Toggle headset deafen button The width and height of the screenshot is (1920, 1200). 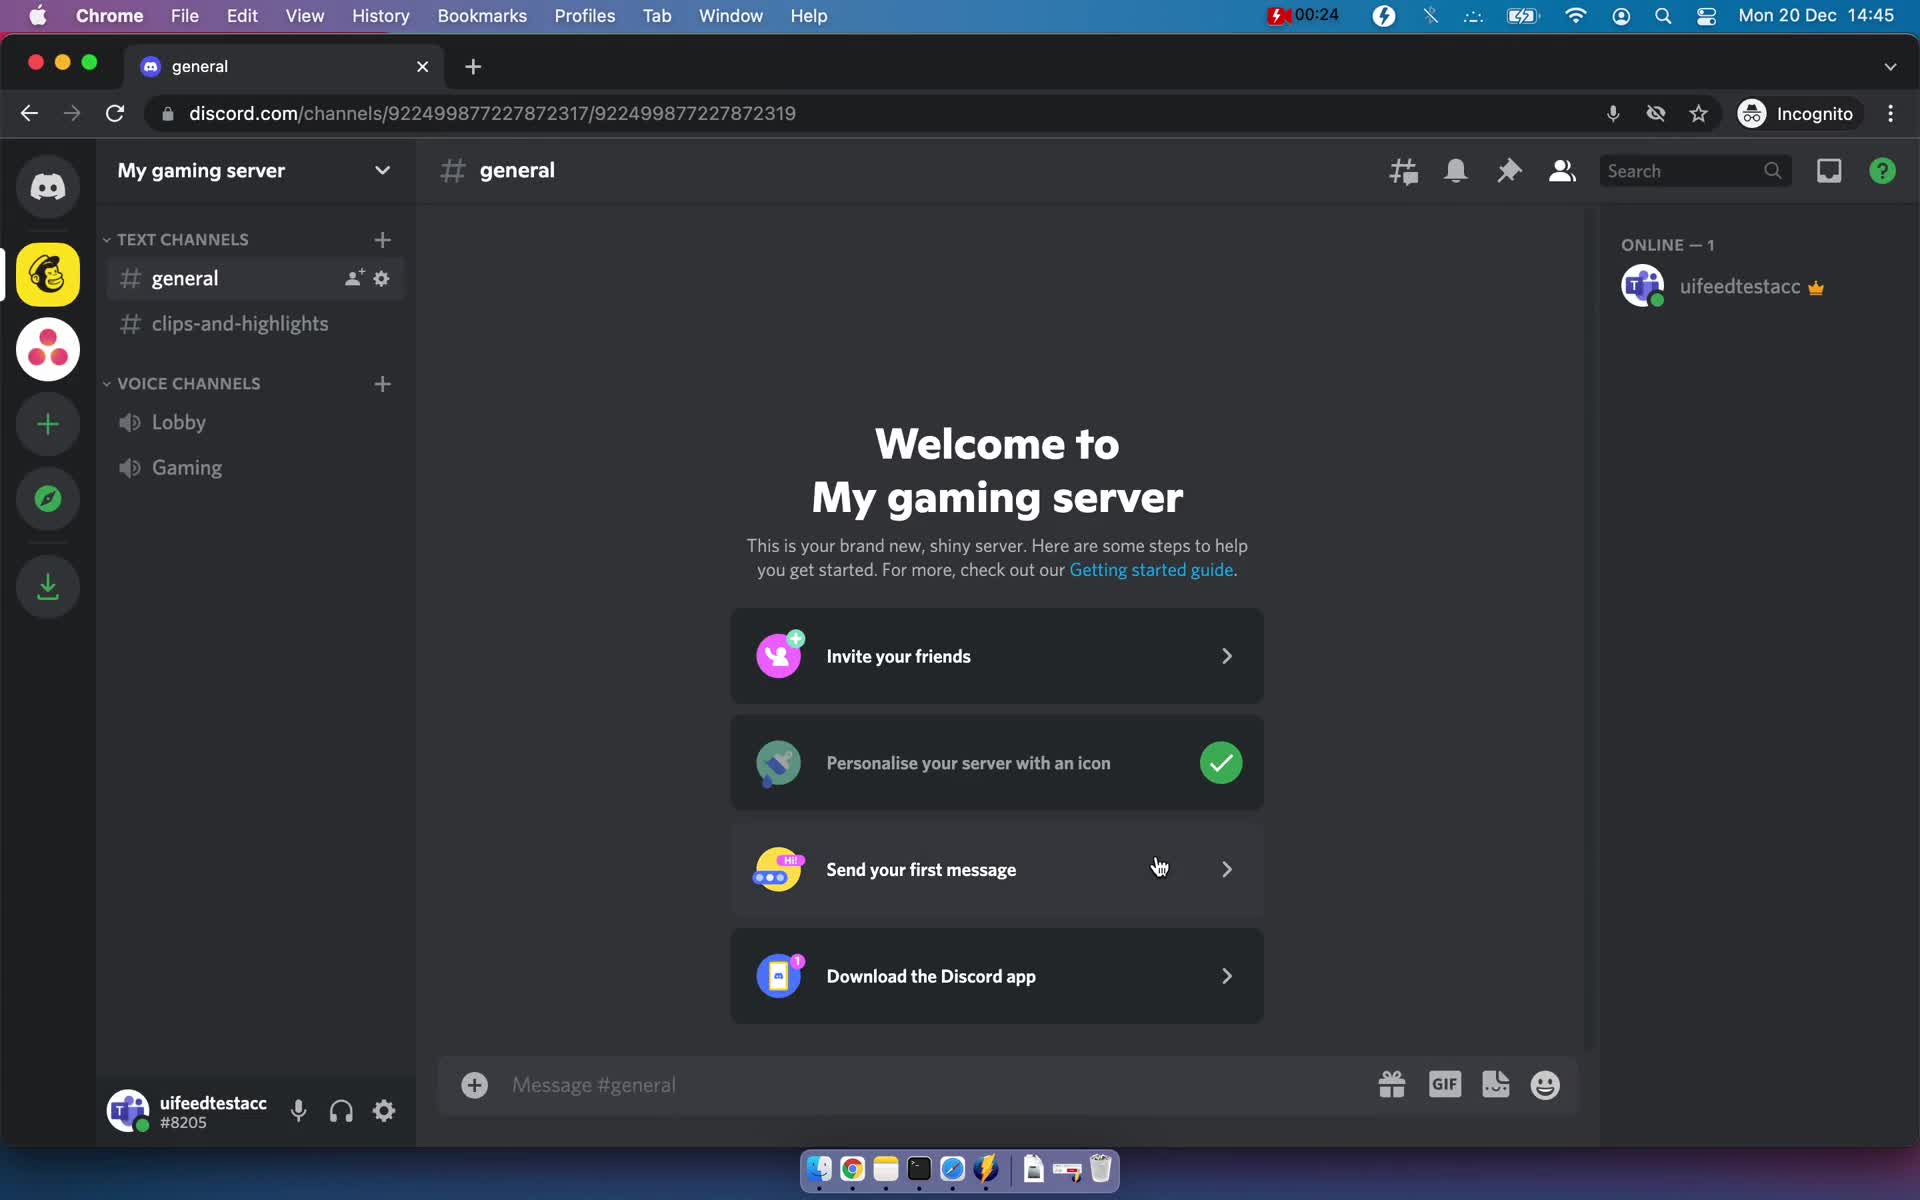pos(341,1112)
